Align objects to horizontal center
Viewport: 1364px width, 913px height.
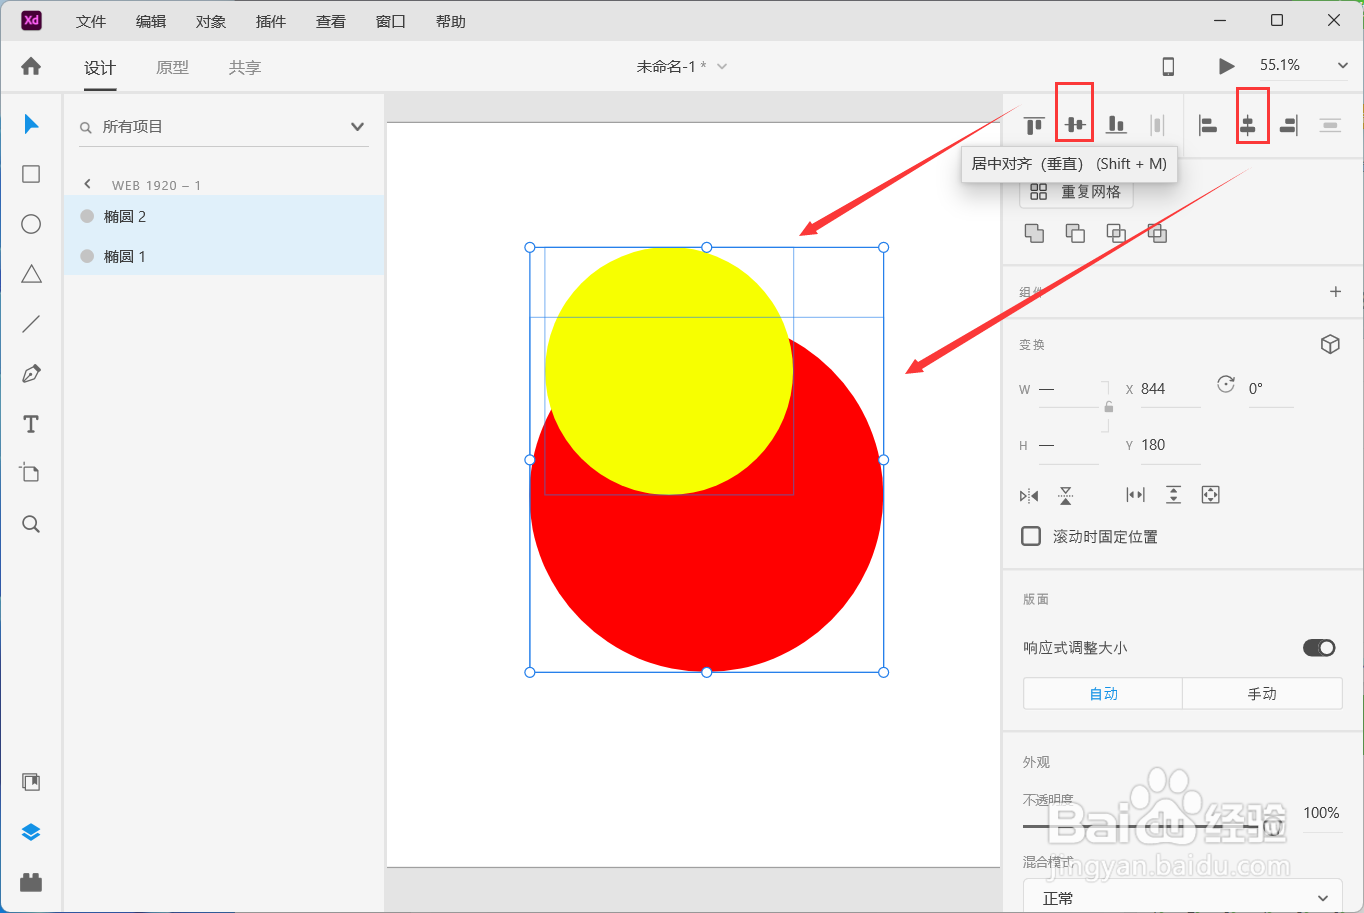[1248, 125]
